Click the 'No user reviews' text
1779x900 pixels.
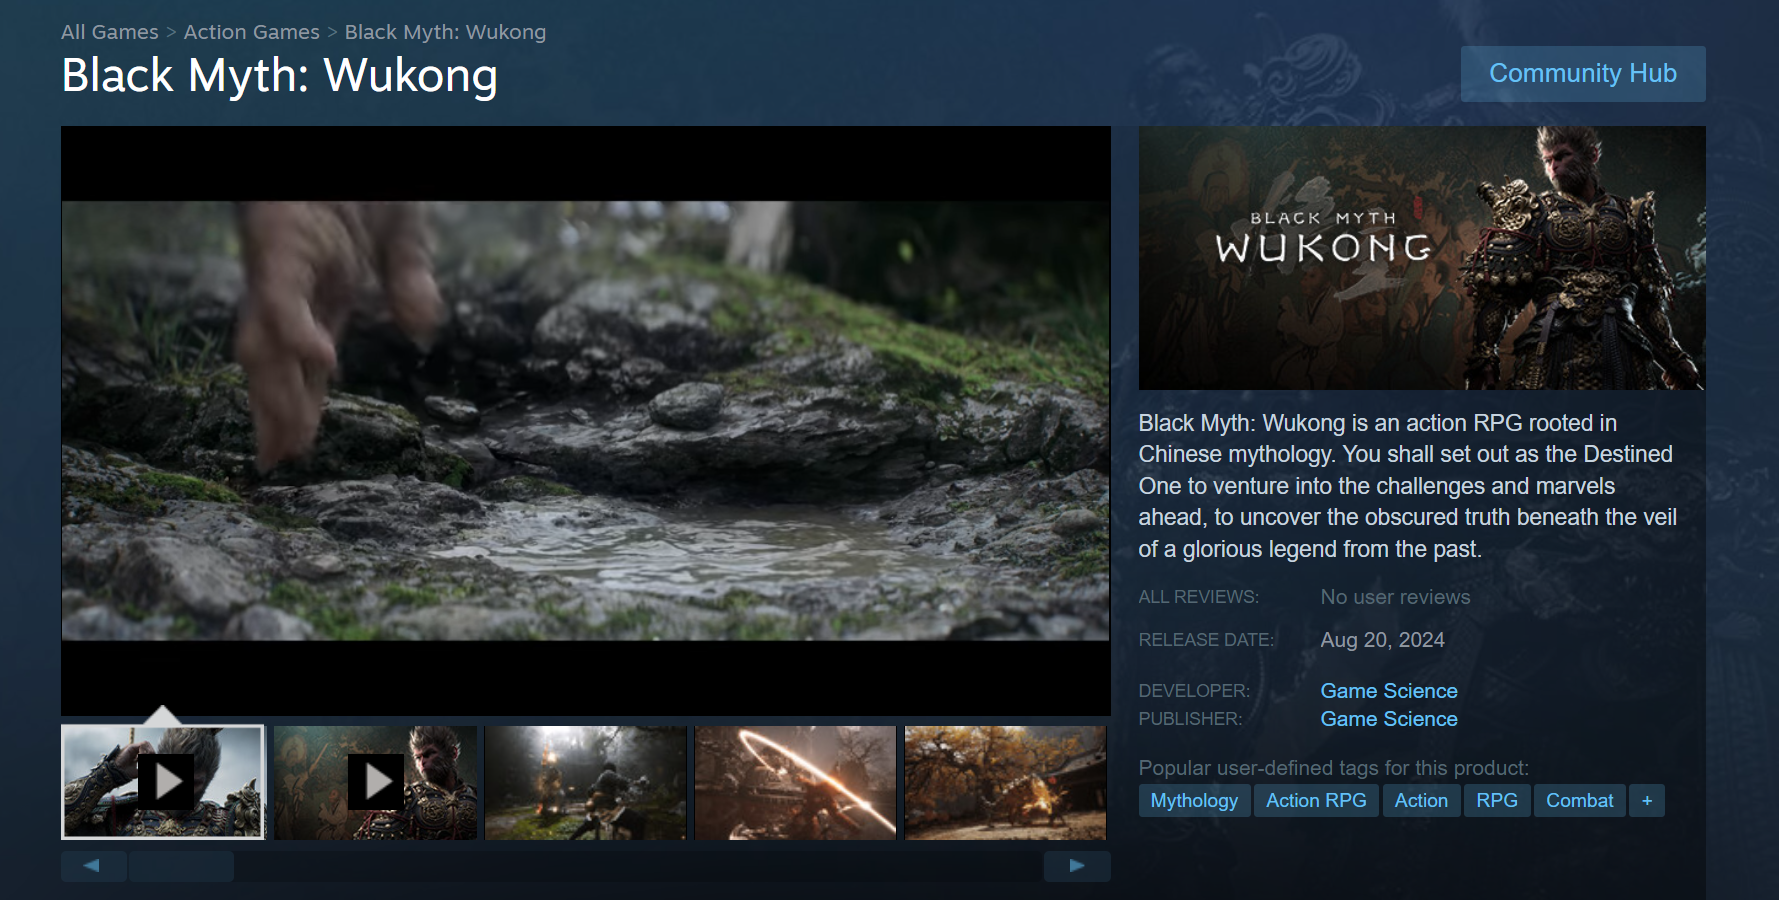[1395, 597]
